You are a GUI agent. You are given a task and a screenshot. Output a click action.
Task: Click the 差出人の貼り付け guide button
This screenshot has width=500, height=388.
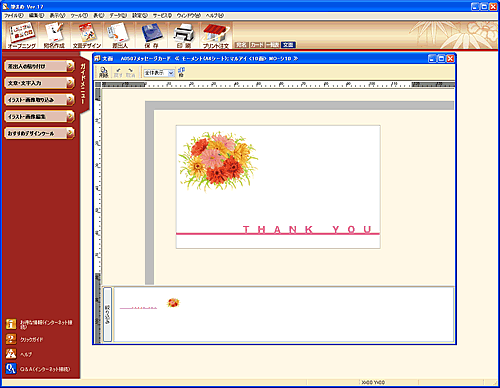tap(39, 66)
